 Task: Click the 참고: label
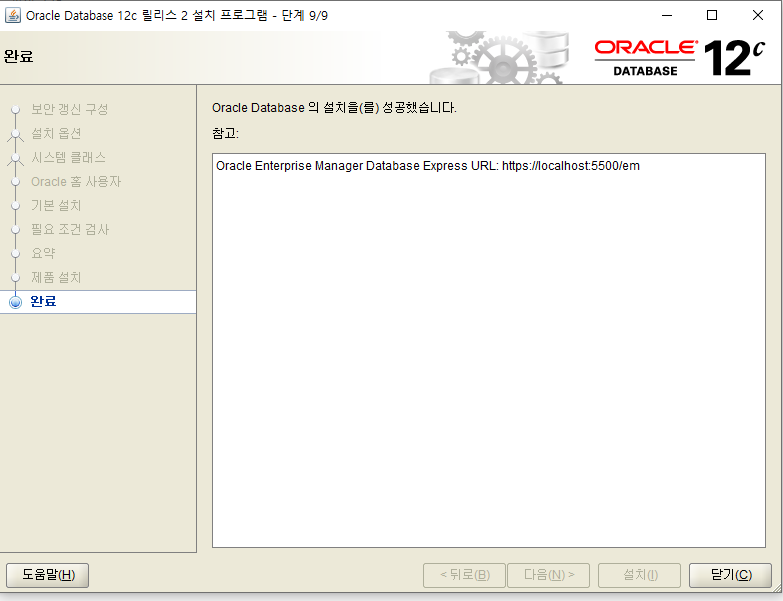click(x=225, y=133)
